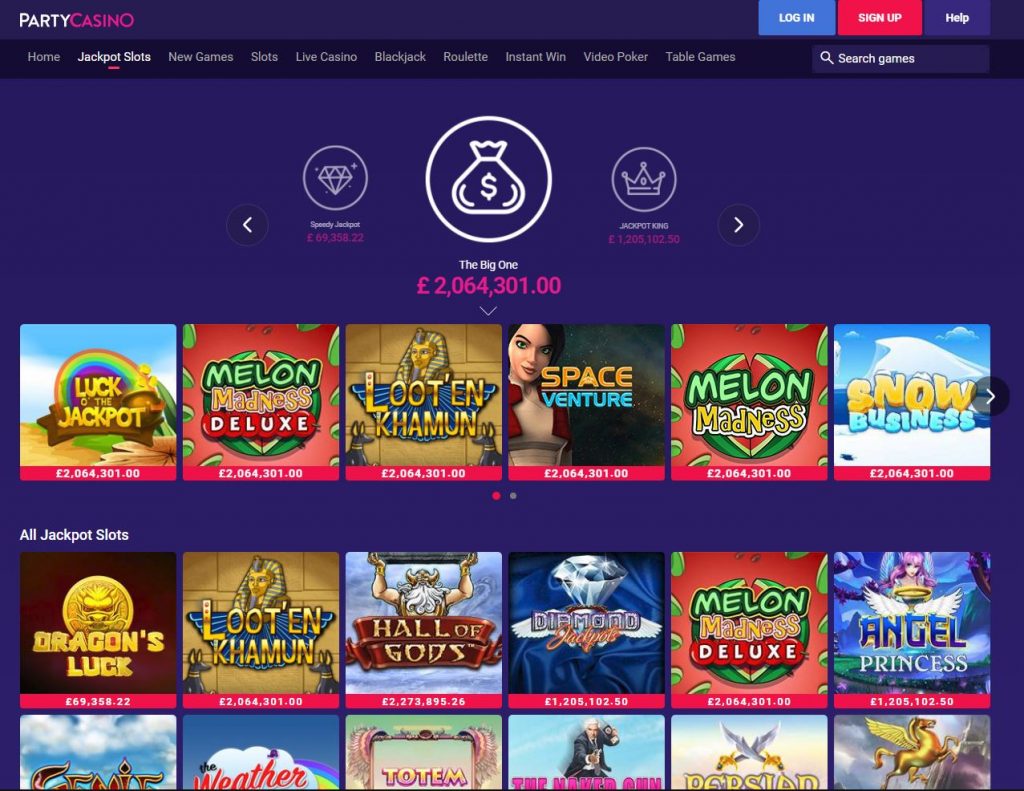
Task: Expand the chevron below The Big One amount
Action: point(488,311)
